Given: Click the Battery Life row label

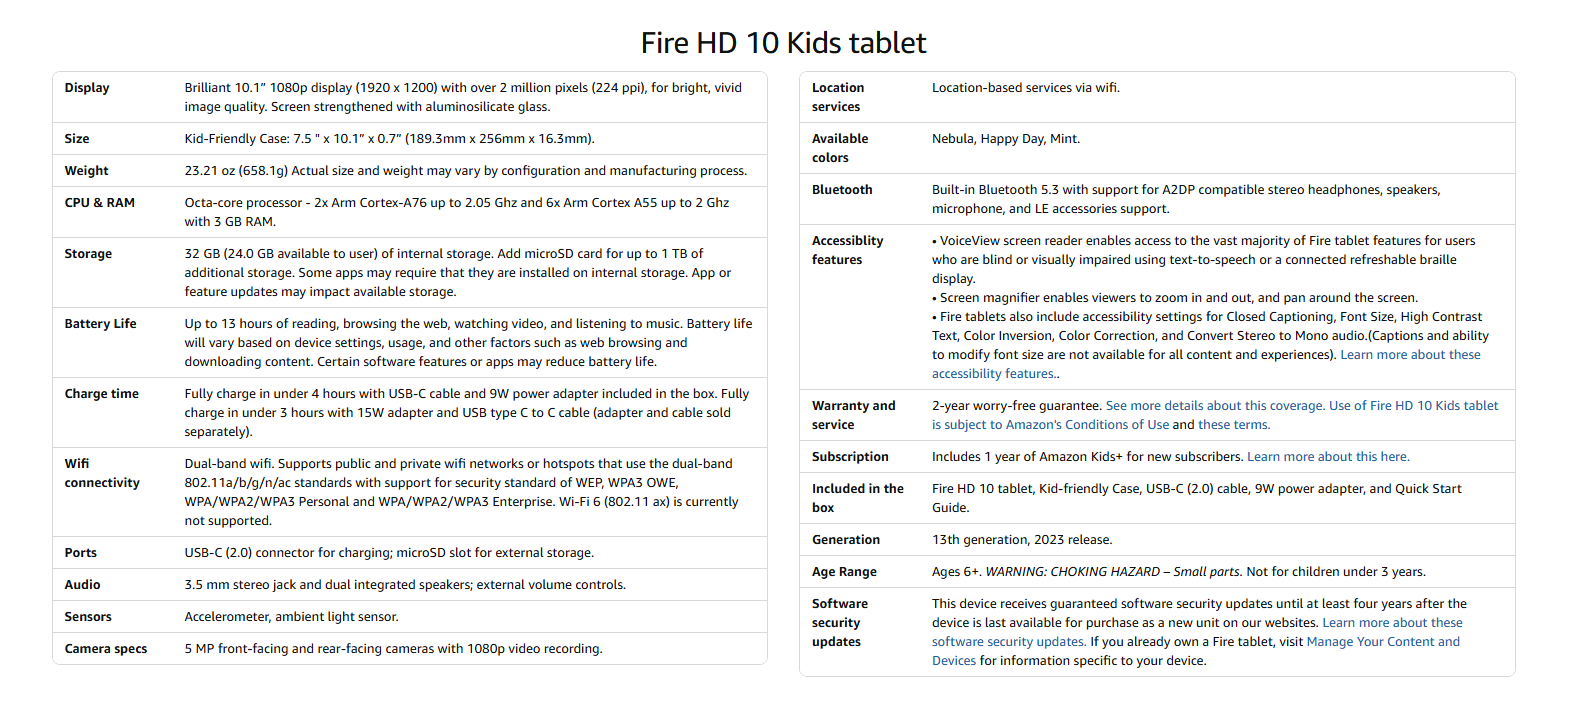Looking at the screenshot, I should pos(100,324).
